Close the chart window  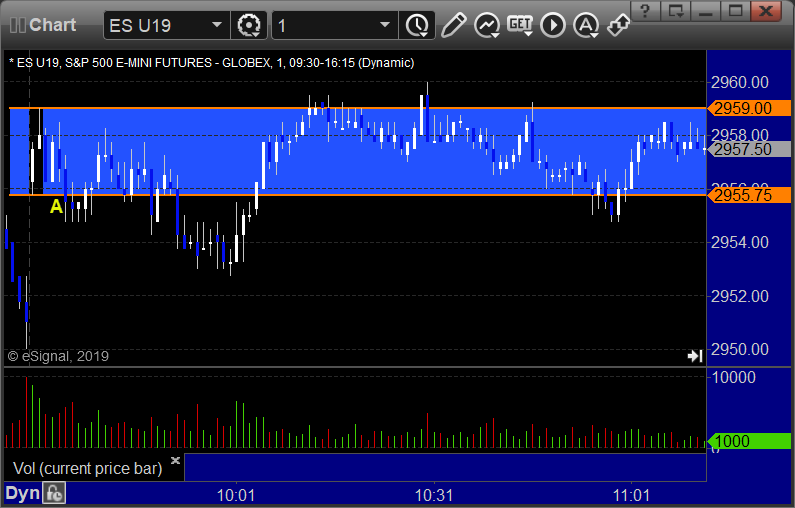click(x=767, y=11)
